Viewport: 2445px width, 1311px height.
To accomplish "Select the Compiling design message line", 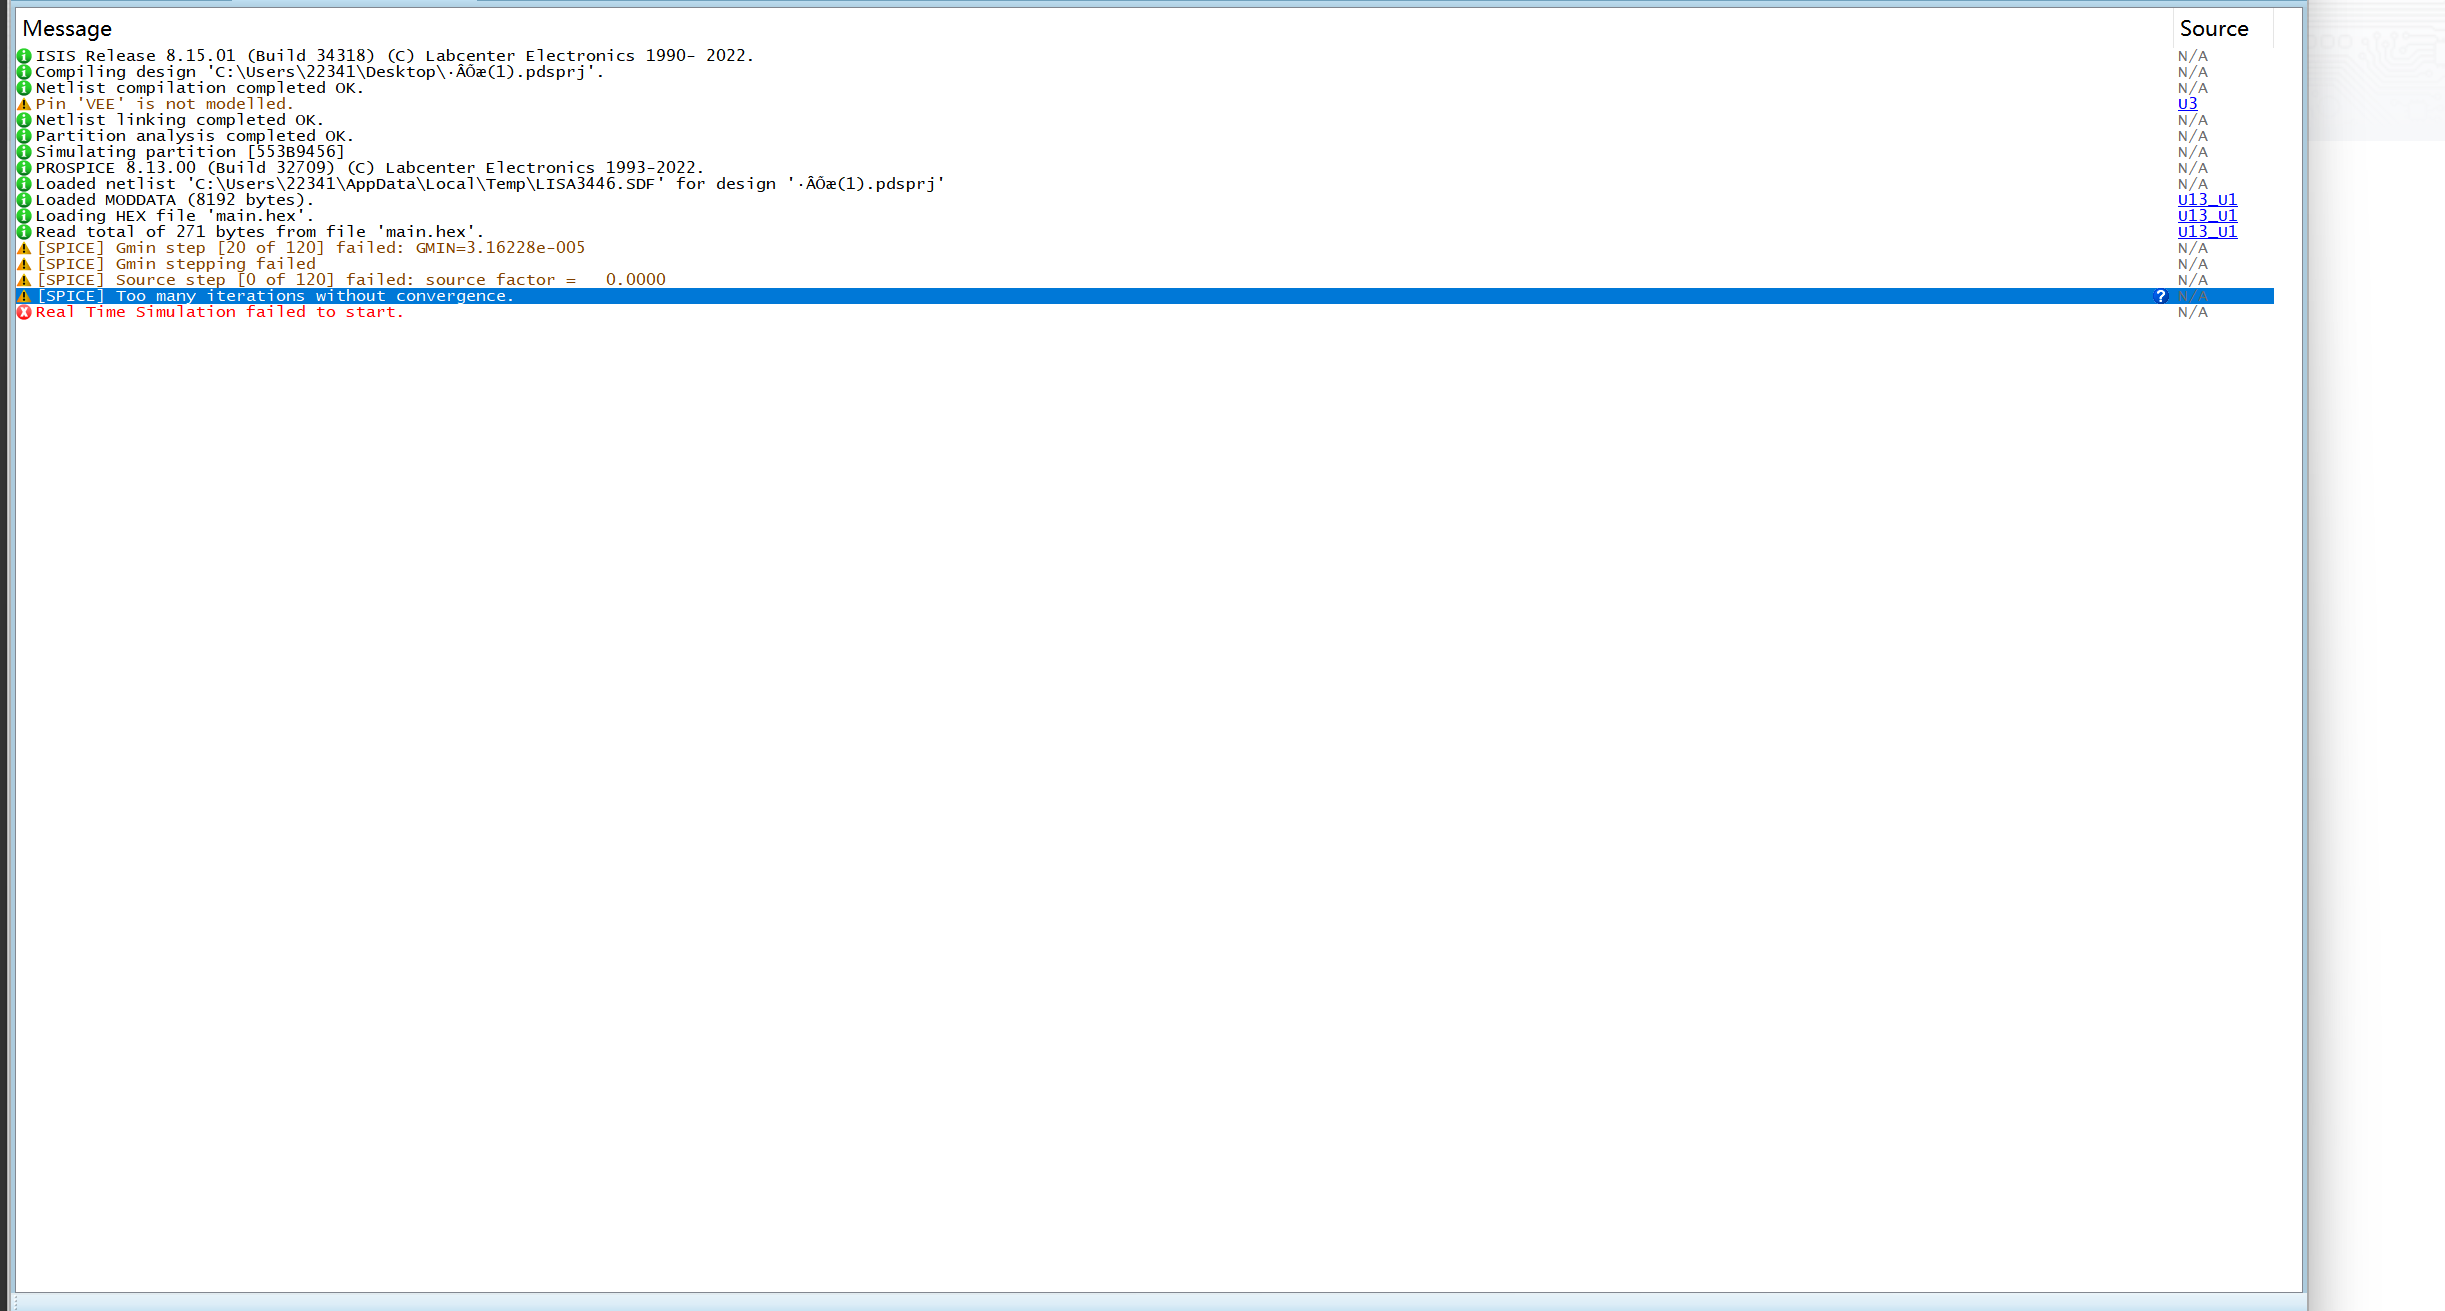I will coord(320,72).
